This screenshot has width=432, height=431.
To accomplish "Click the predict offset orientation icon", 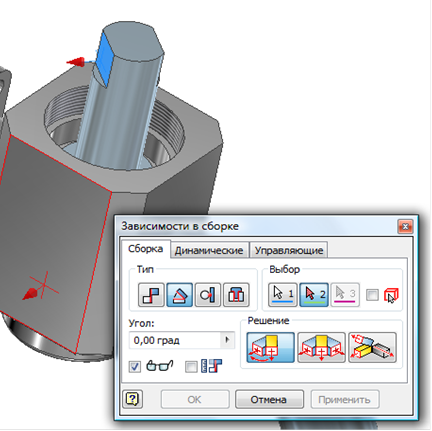I will (212, 366).
